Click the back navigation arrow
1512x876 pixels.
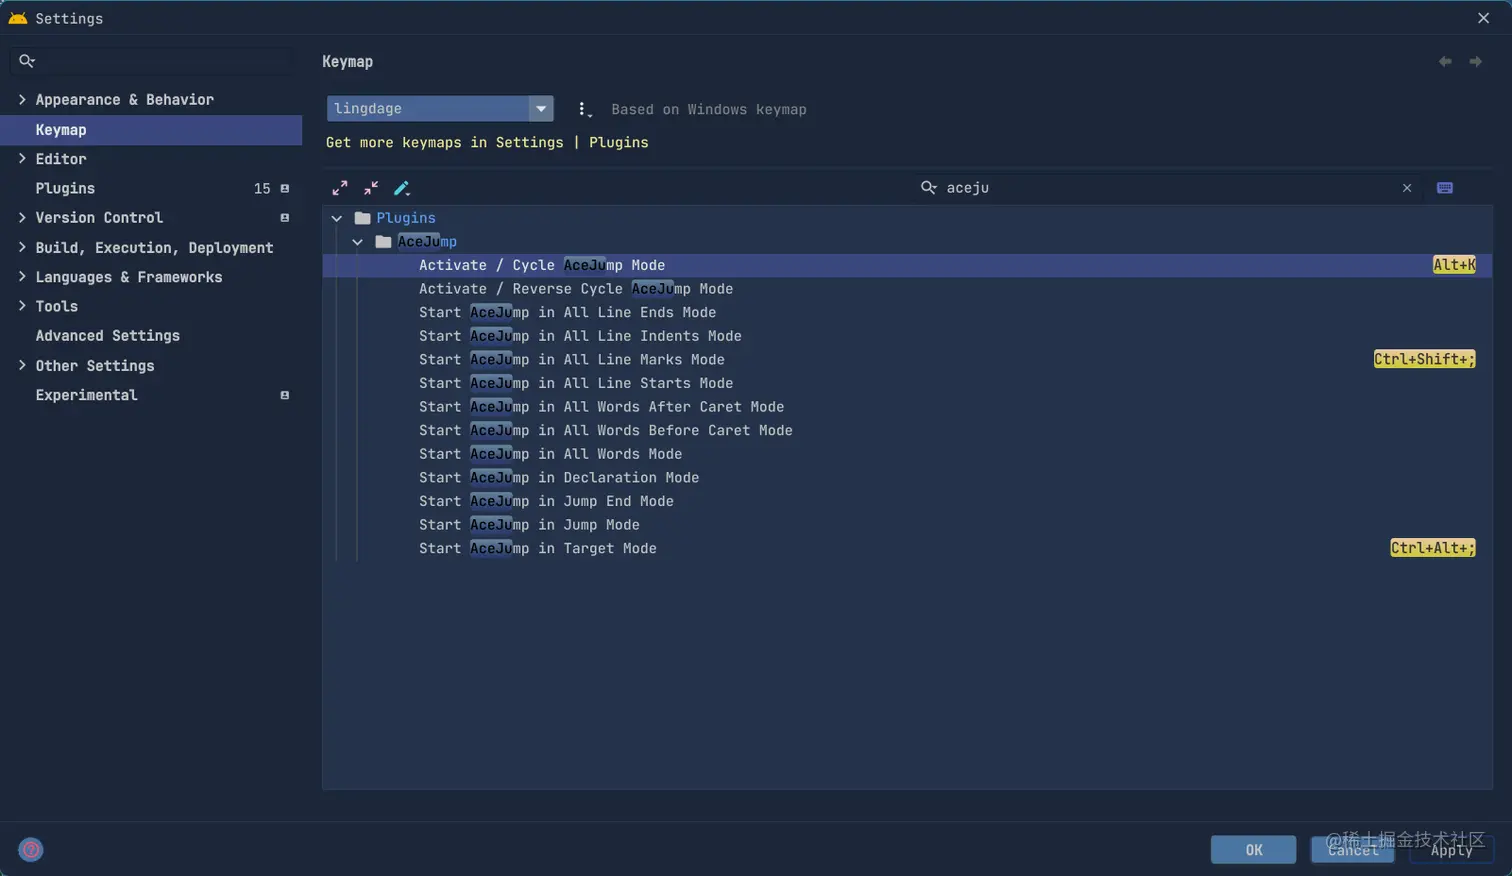coord(1445,62)
